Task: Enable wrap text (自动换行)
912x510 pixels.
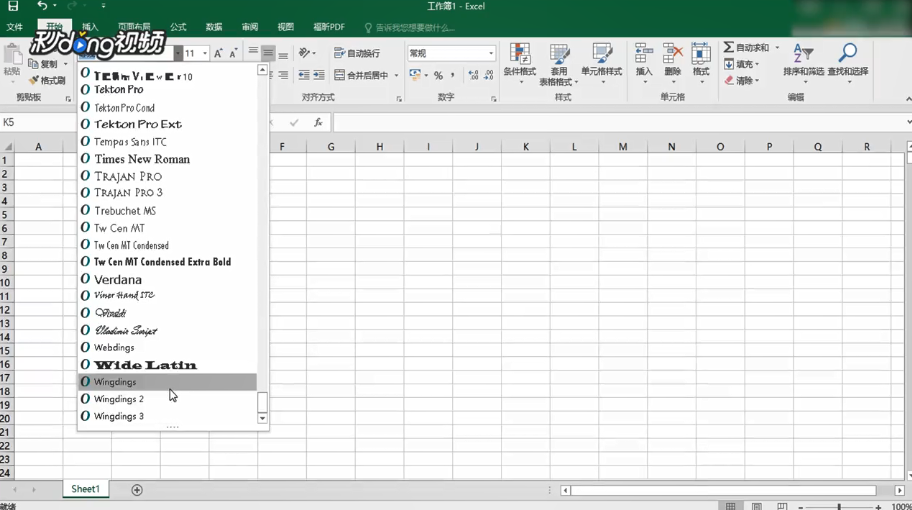Action: (x=357, y=53)
